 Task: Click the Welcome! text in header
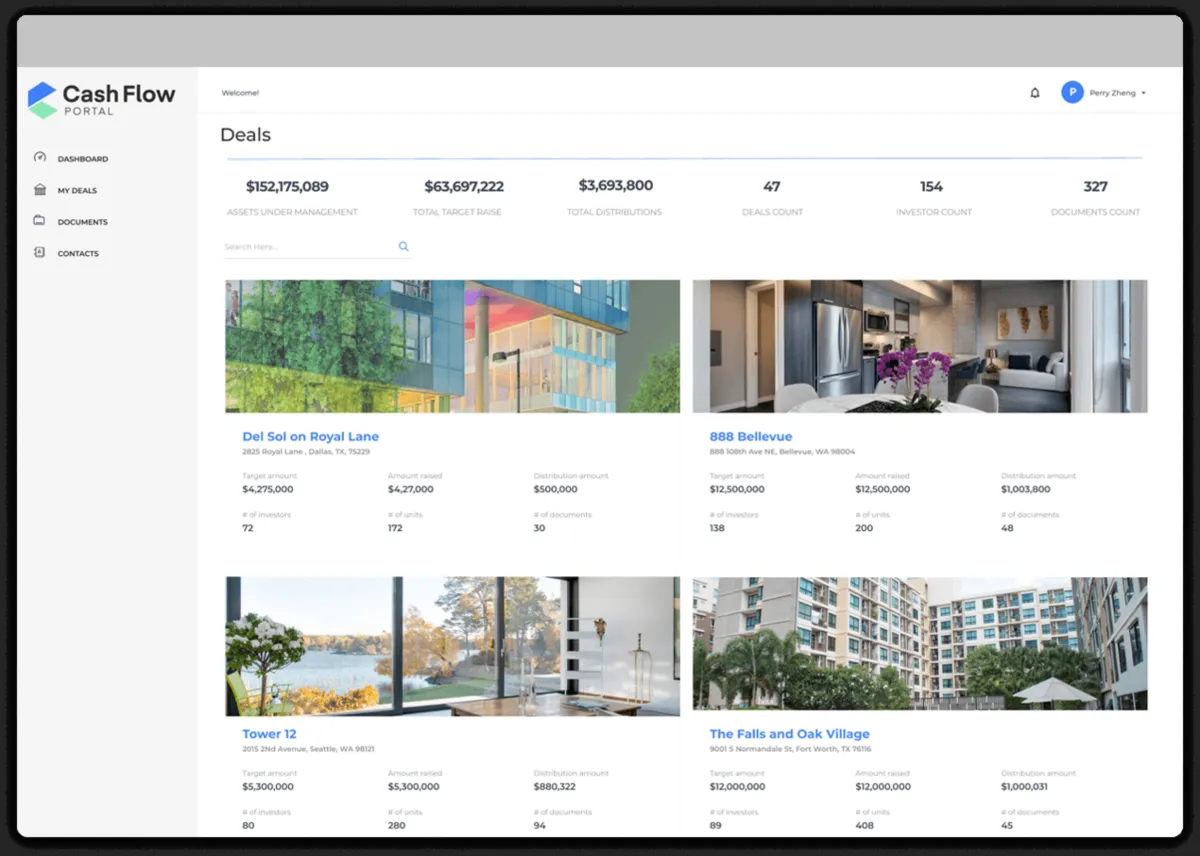pos(240,93)
